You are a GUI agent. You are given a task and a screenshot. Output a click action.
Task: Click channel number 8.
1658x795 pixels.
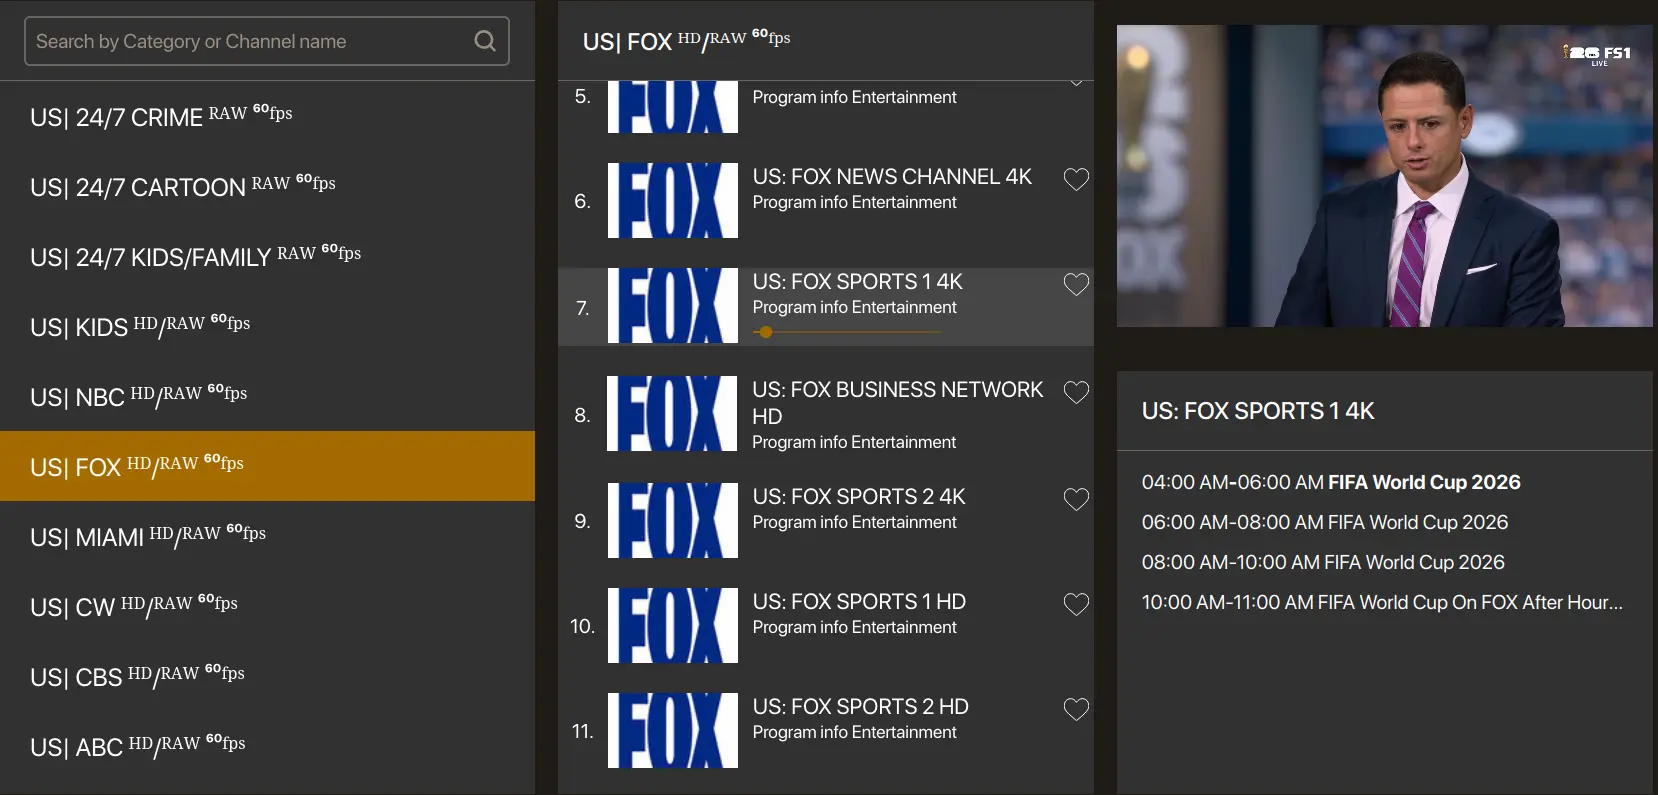point(582,415)
